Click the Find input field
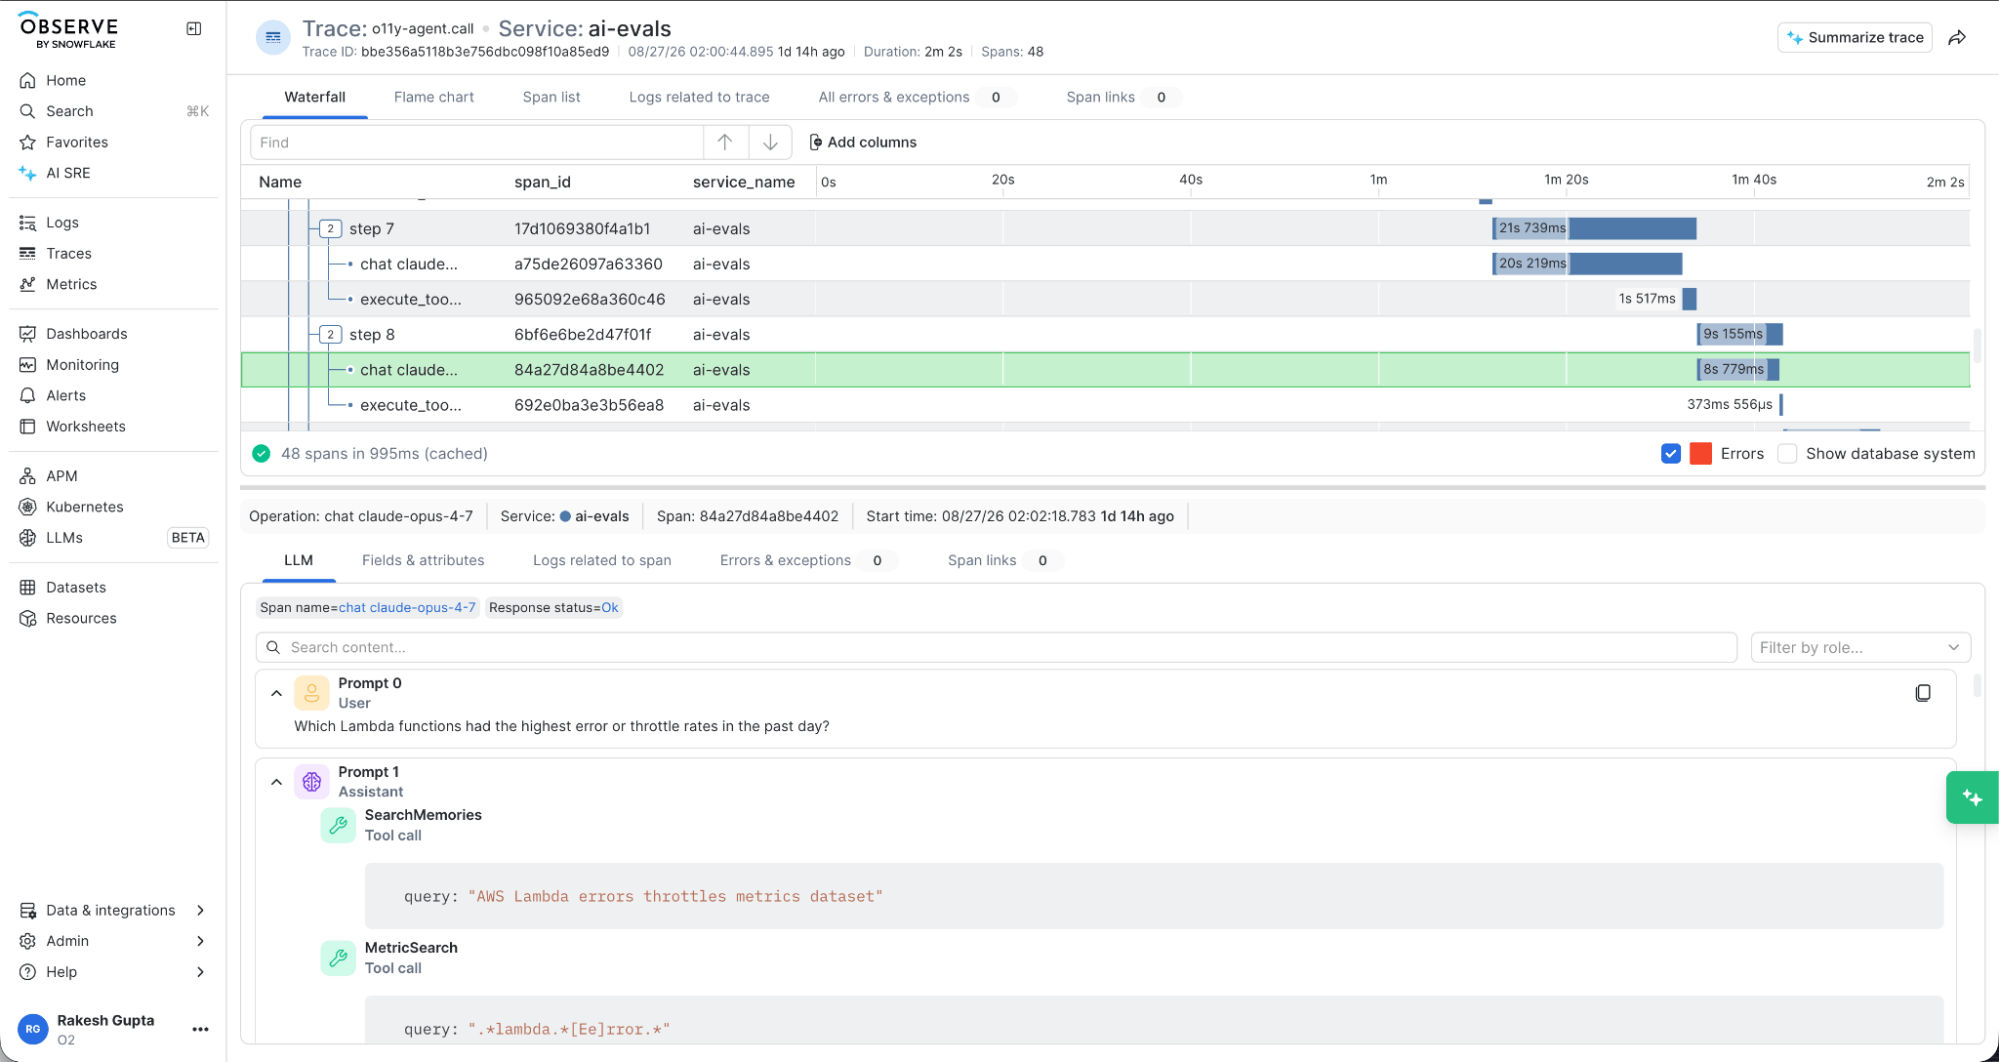 click(x=476, y=142)
